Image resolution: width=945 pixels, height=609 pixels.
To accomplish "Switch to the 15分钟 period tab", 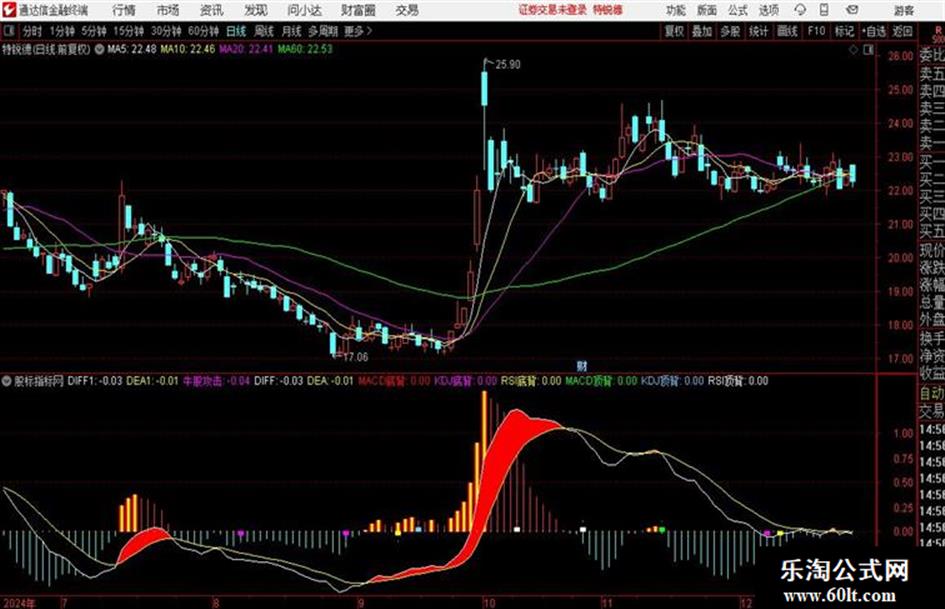I will tap(129, 31).
